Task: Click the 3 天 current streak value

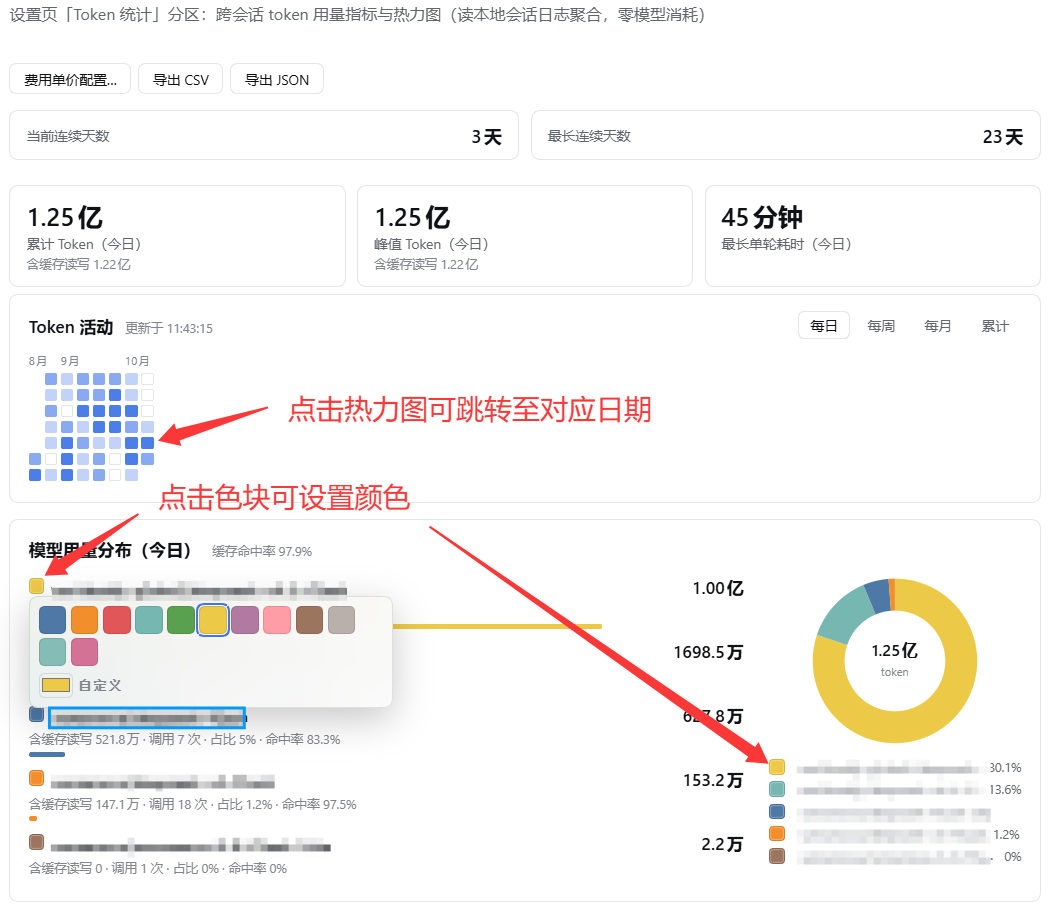Action: pos(487,137)
